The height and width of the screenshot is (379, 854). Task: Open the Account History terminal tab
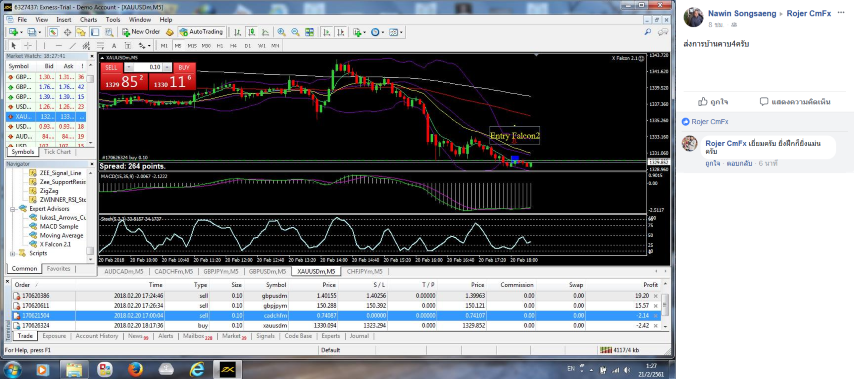pyautogui.click(x=97, y=337)
